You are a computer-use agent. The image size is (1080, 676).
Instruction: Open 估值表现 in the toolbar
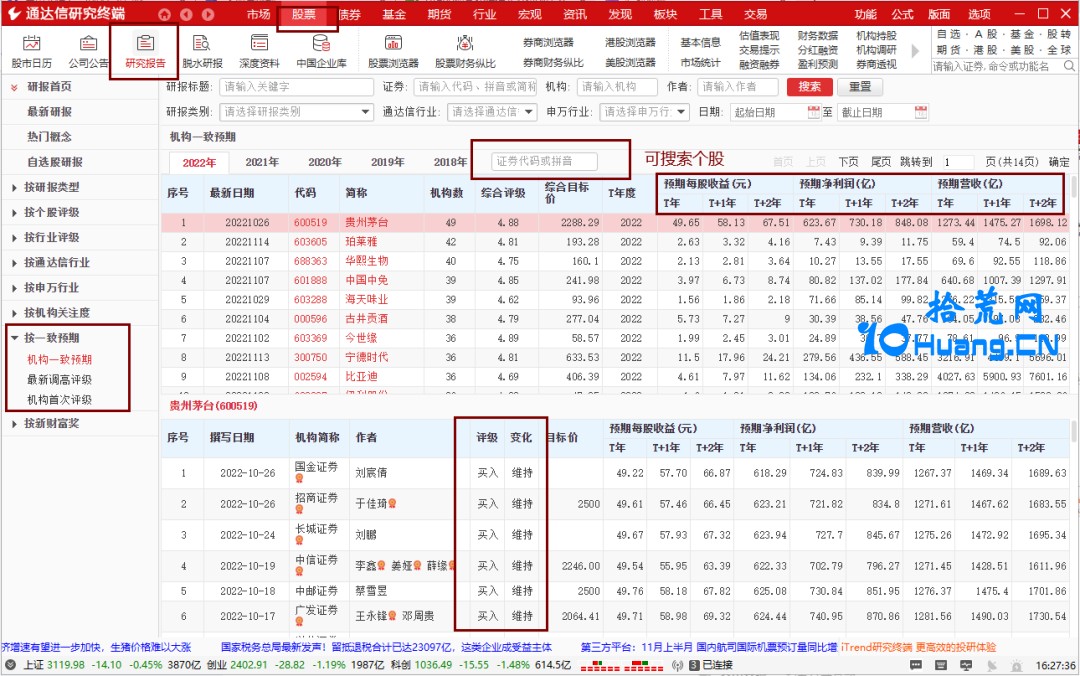click(x=759, y=36)
